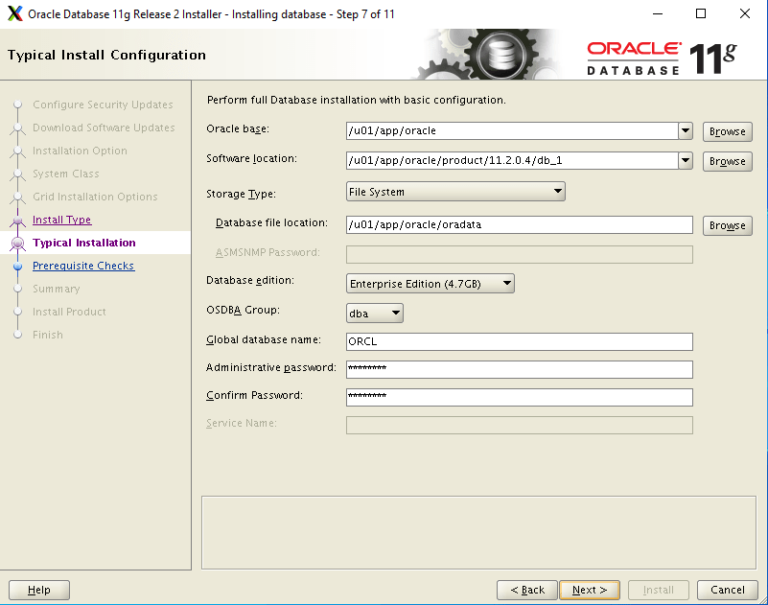
Task: Click the 'Installation Option' step text
Action: [x=80, y=151]
